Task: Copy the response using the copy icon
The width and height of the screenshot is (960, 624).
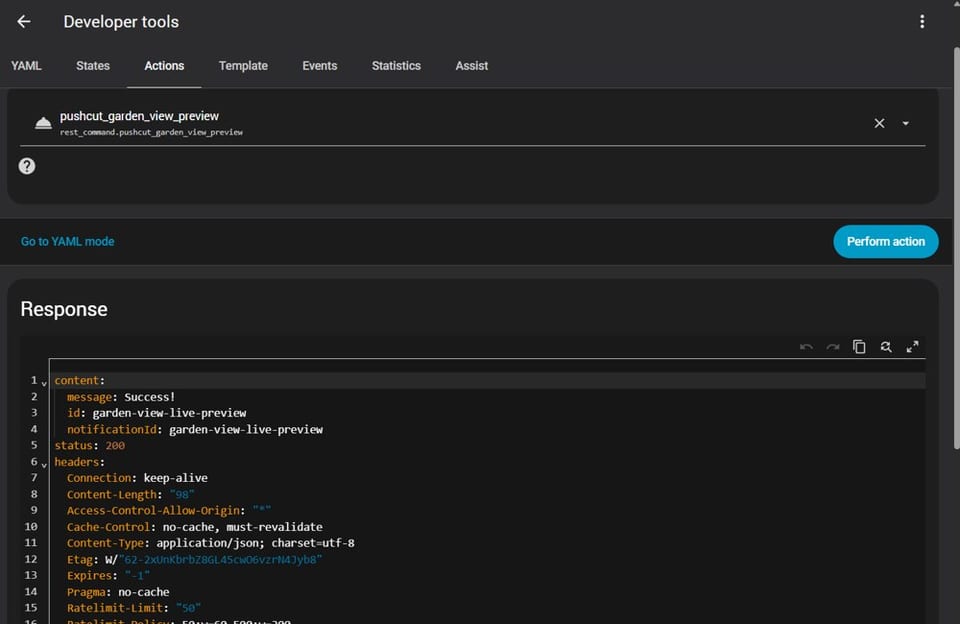Action: 859,346
